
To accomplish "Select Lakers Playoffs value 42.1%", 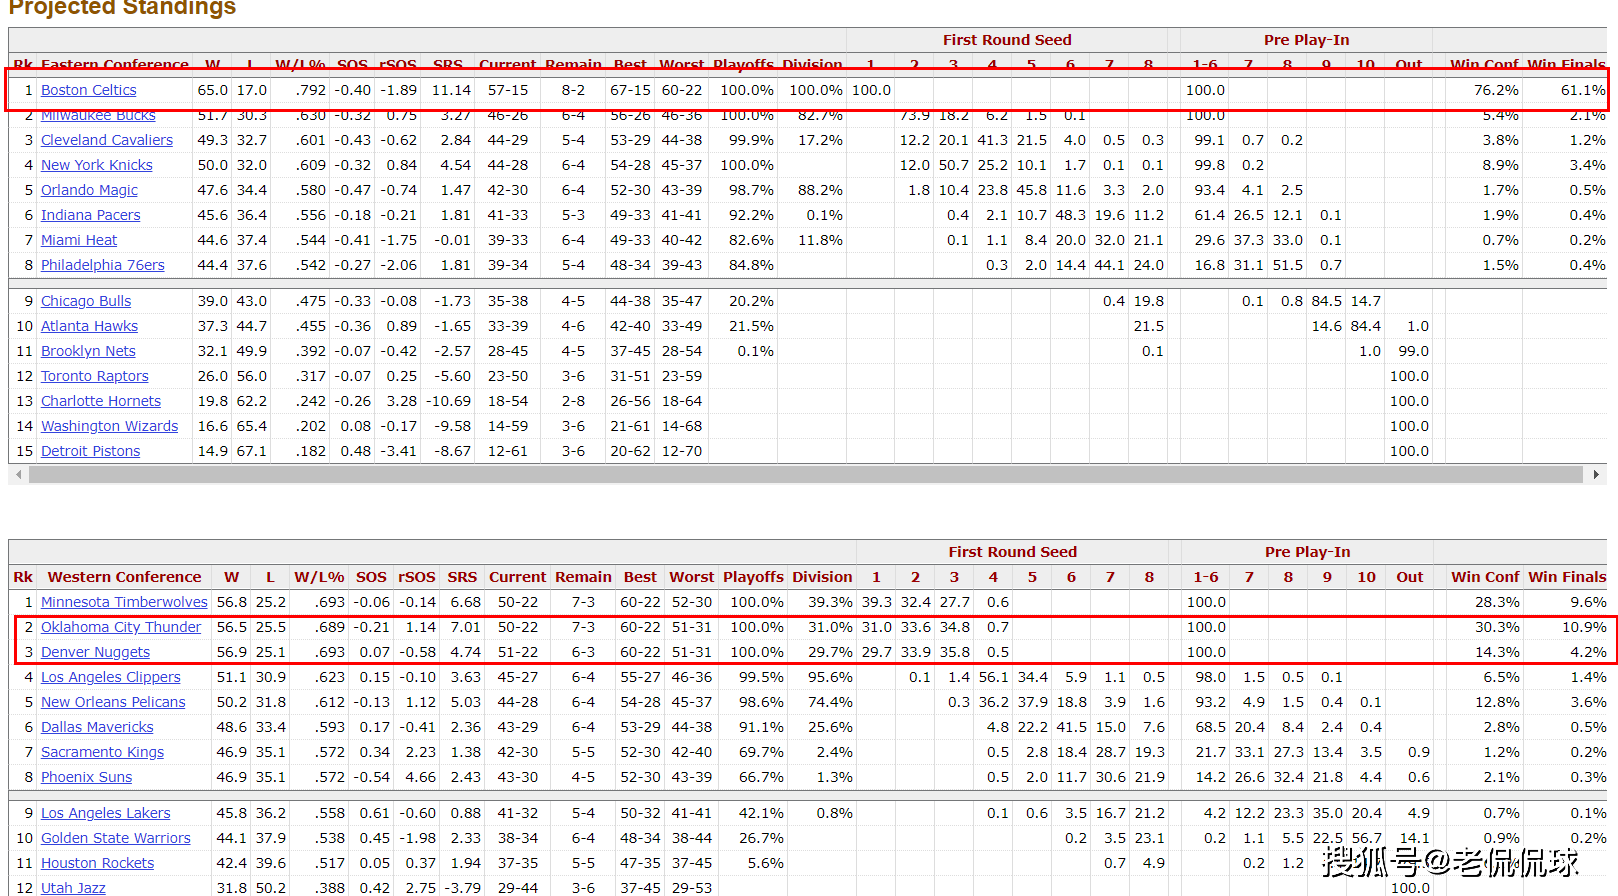I will (x=761, y=813).
